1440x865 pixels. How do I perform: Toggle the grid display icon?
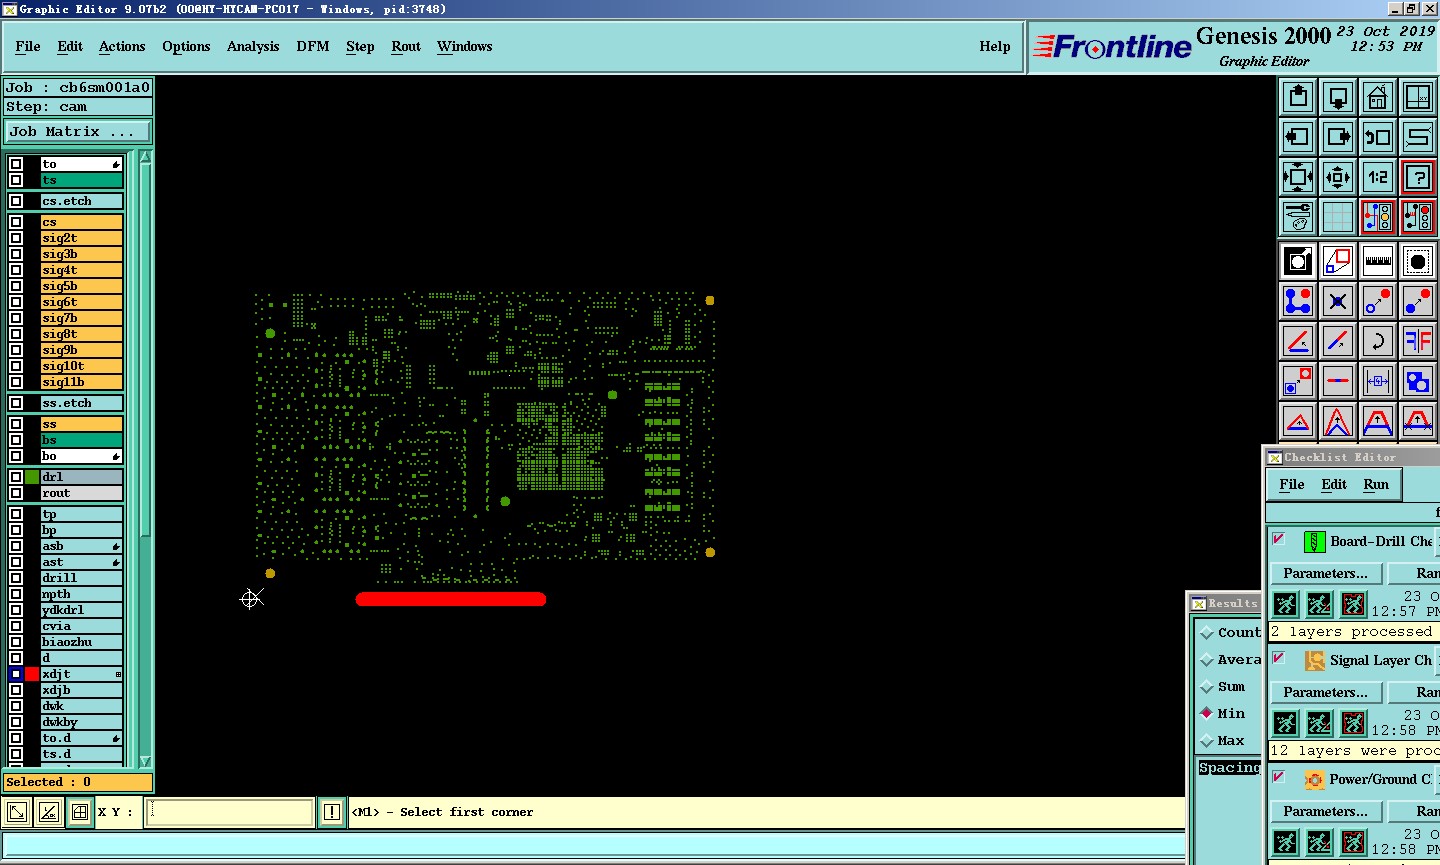click(x=1338, y=217)
